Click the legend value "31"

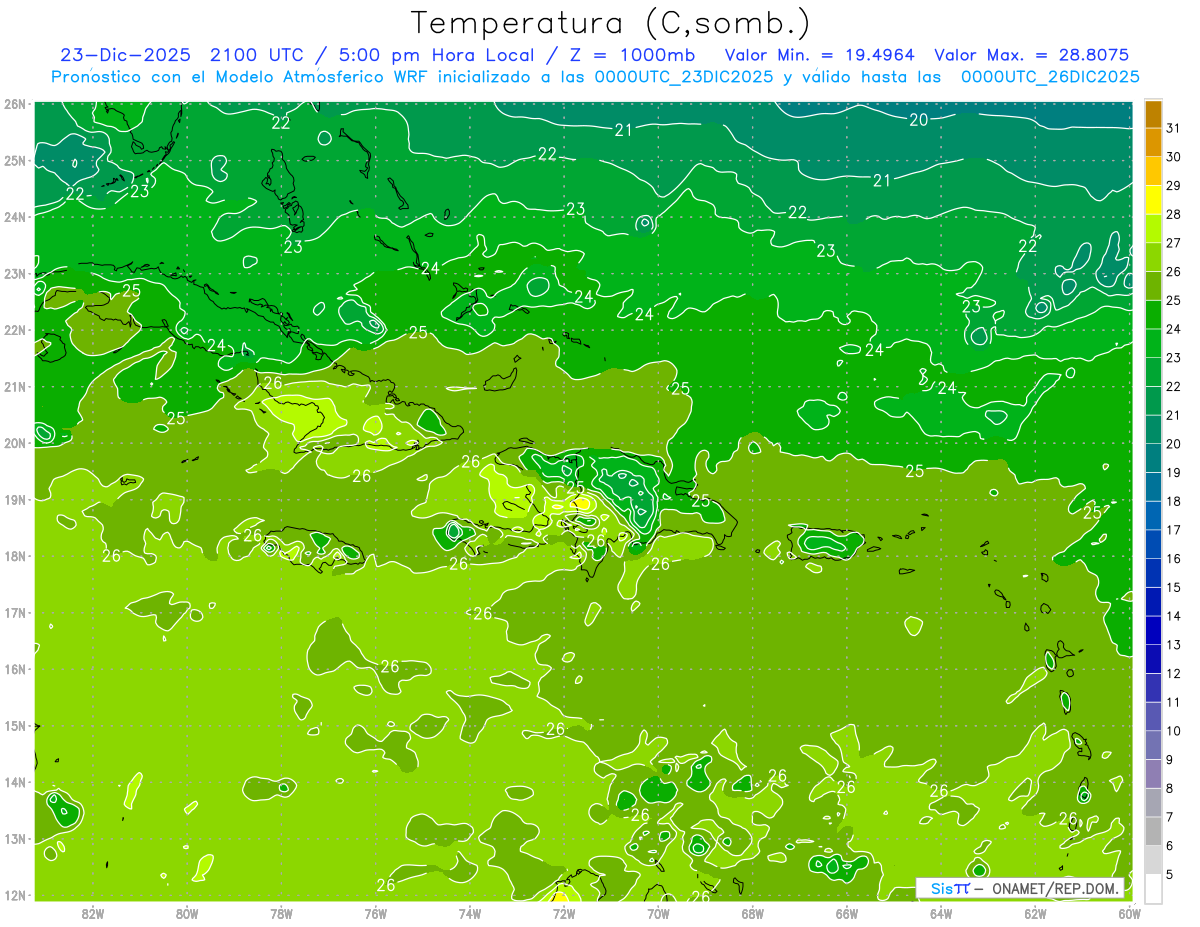tap(1174, 128)
